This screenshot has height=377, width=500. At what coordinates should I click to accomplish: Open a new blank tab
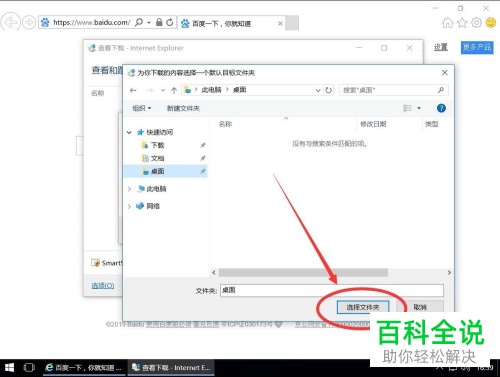pyautogui.click(x=292, y=23)
